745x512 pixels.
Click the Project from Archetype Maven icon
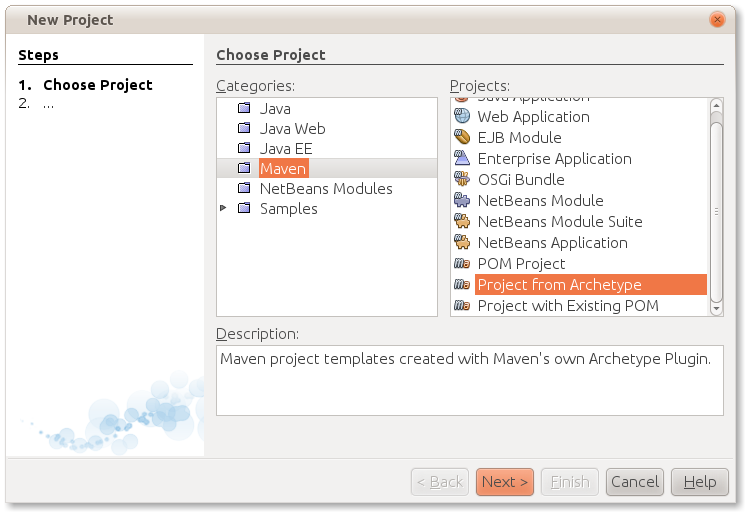pos(462,284)
